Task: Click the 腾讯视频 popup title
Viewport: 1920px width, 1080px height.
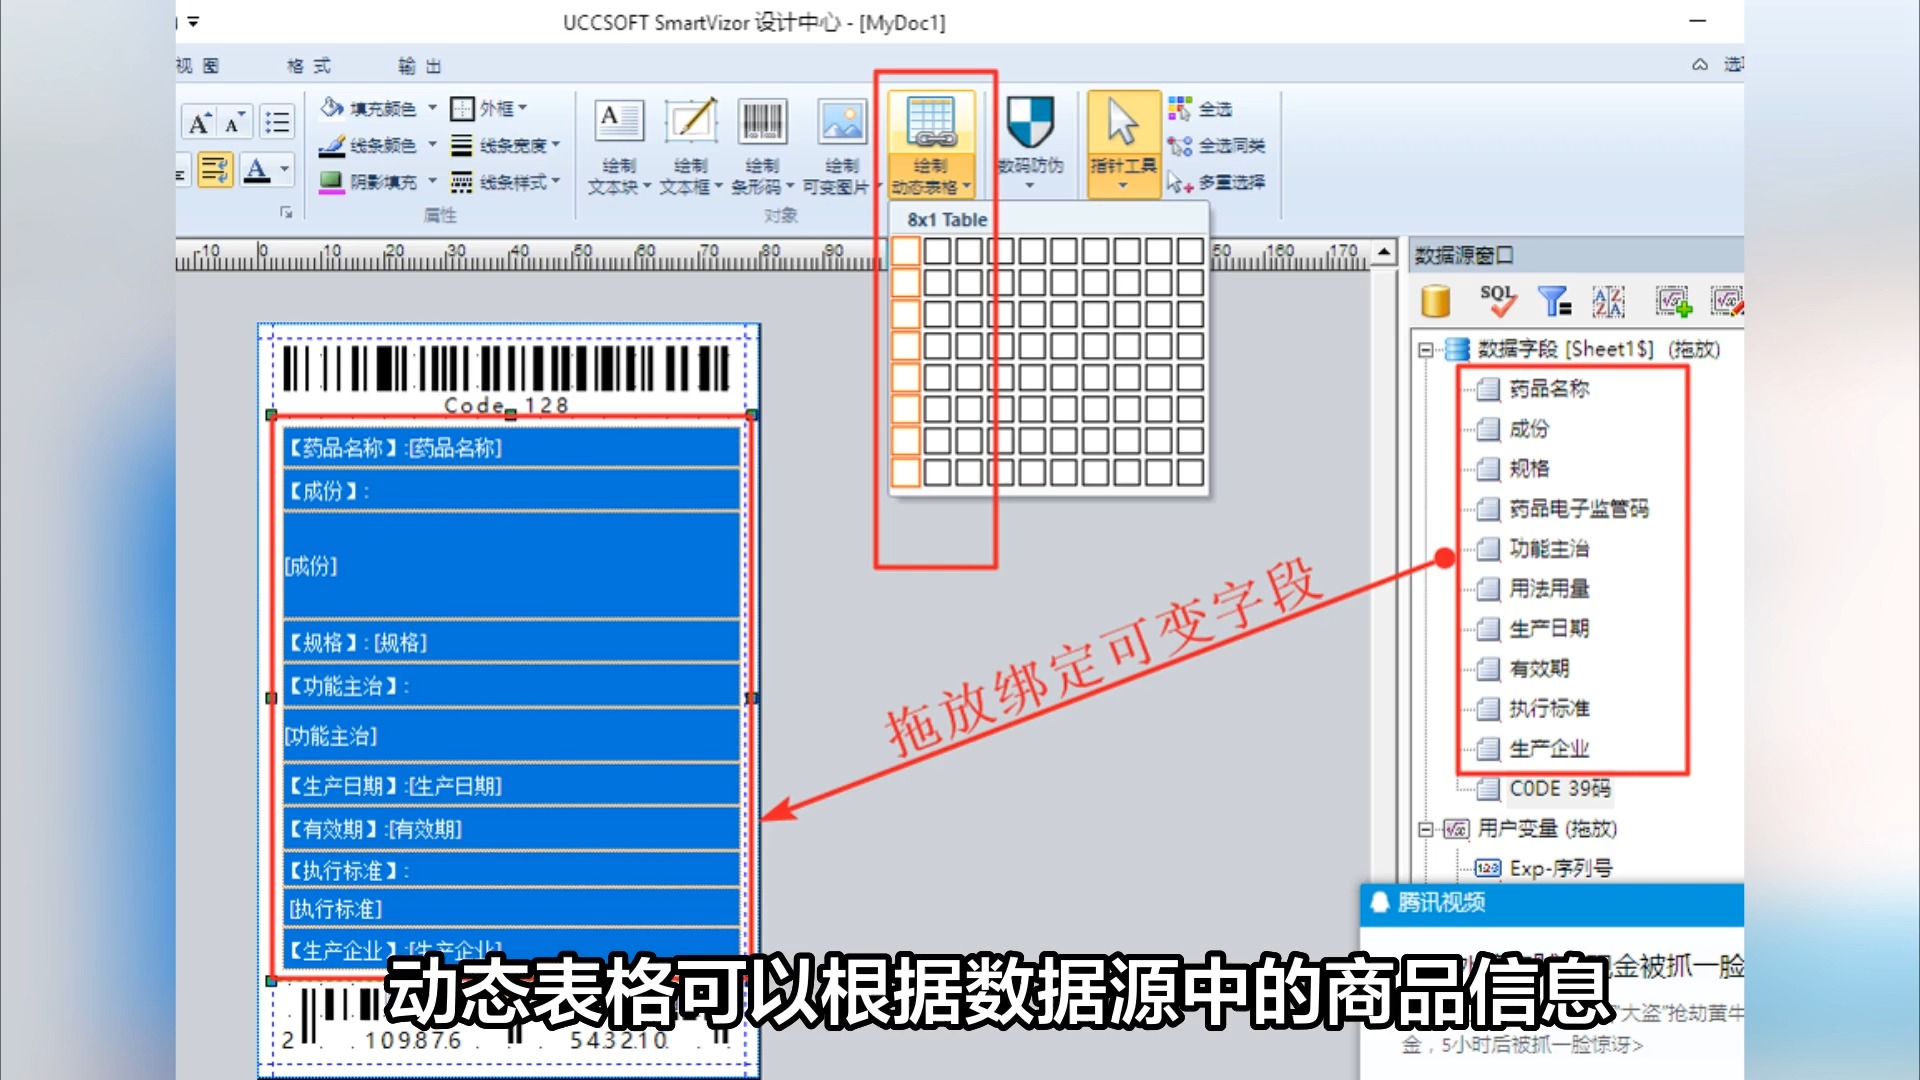Action: tap(1441, 903)
